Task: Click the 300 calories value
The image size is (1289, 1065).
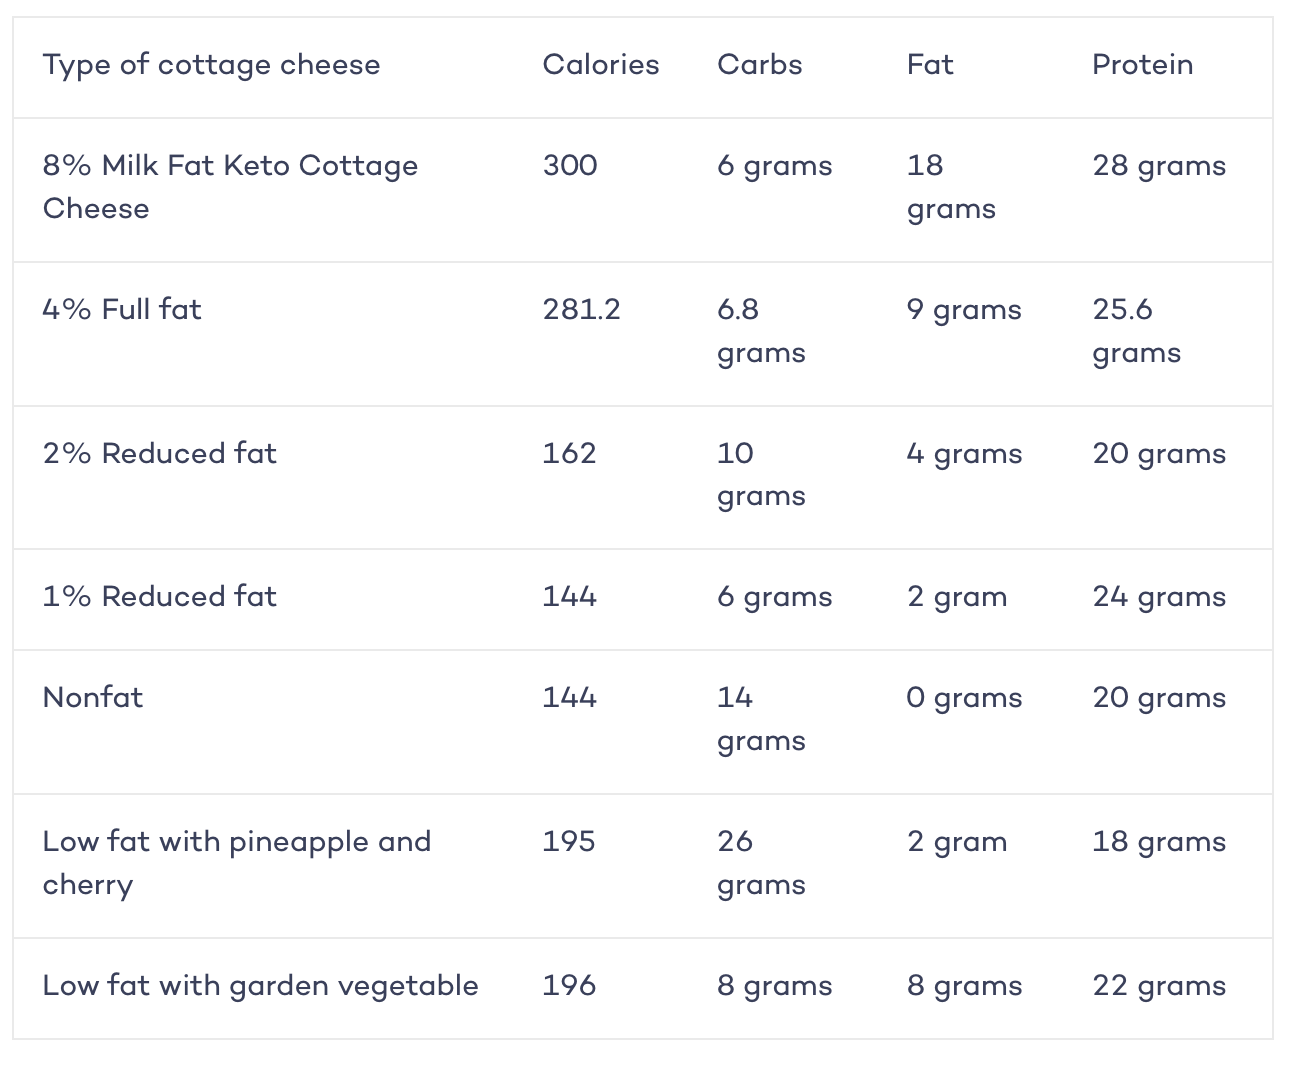Action: click(x=570, y=165)
